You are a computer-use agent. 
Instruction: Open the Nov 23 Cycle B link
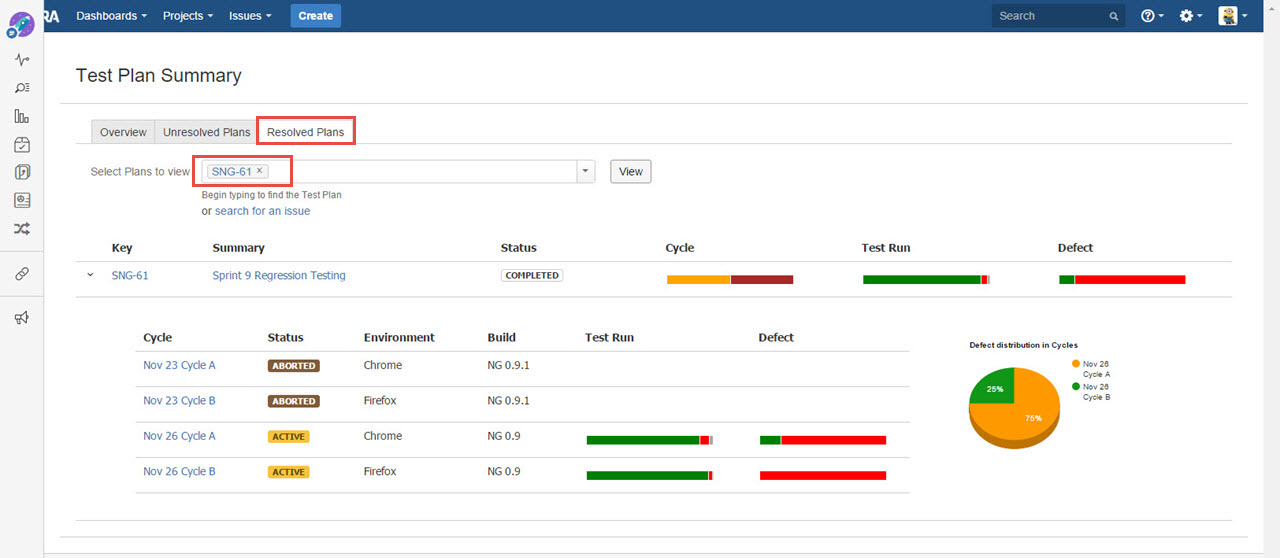tap(179, 401)
